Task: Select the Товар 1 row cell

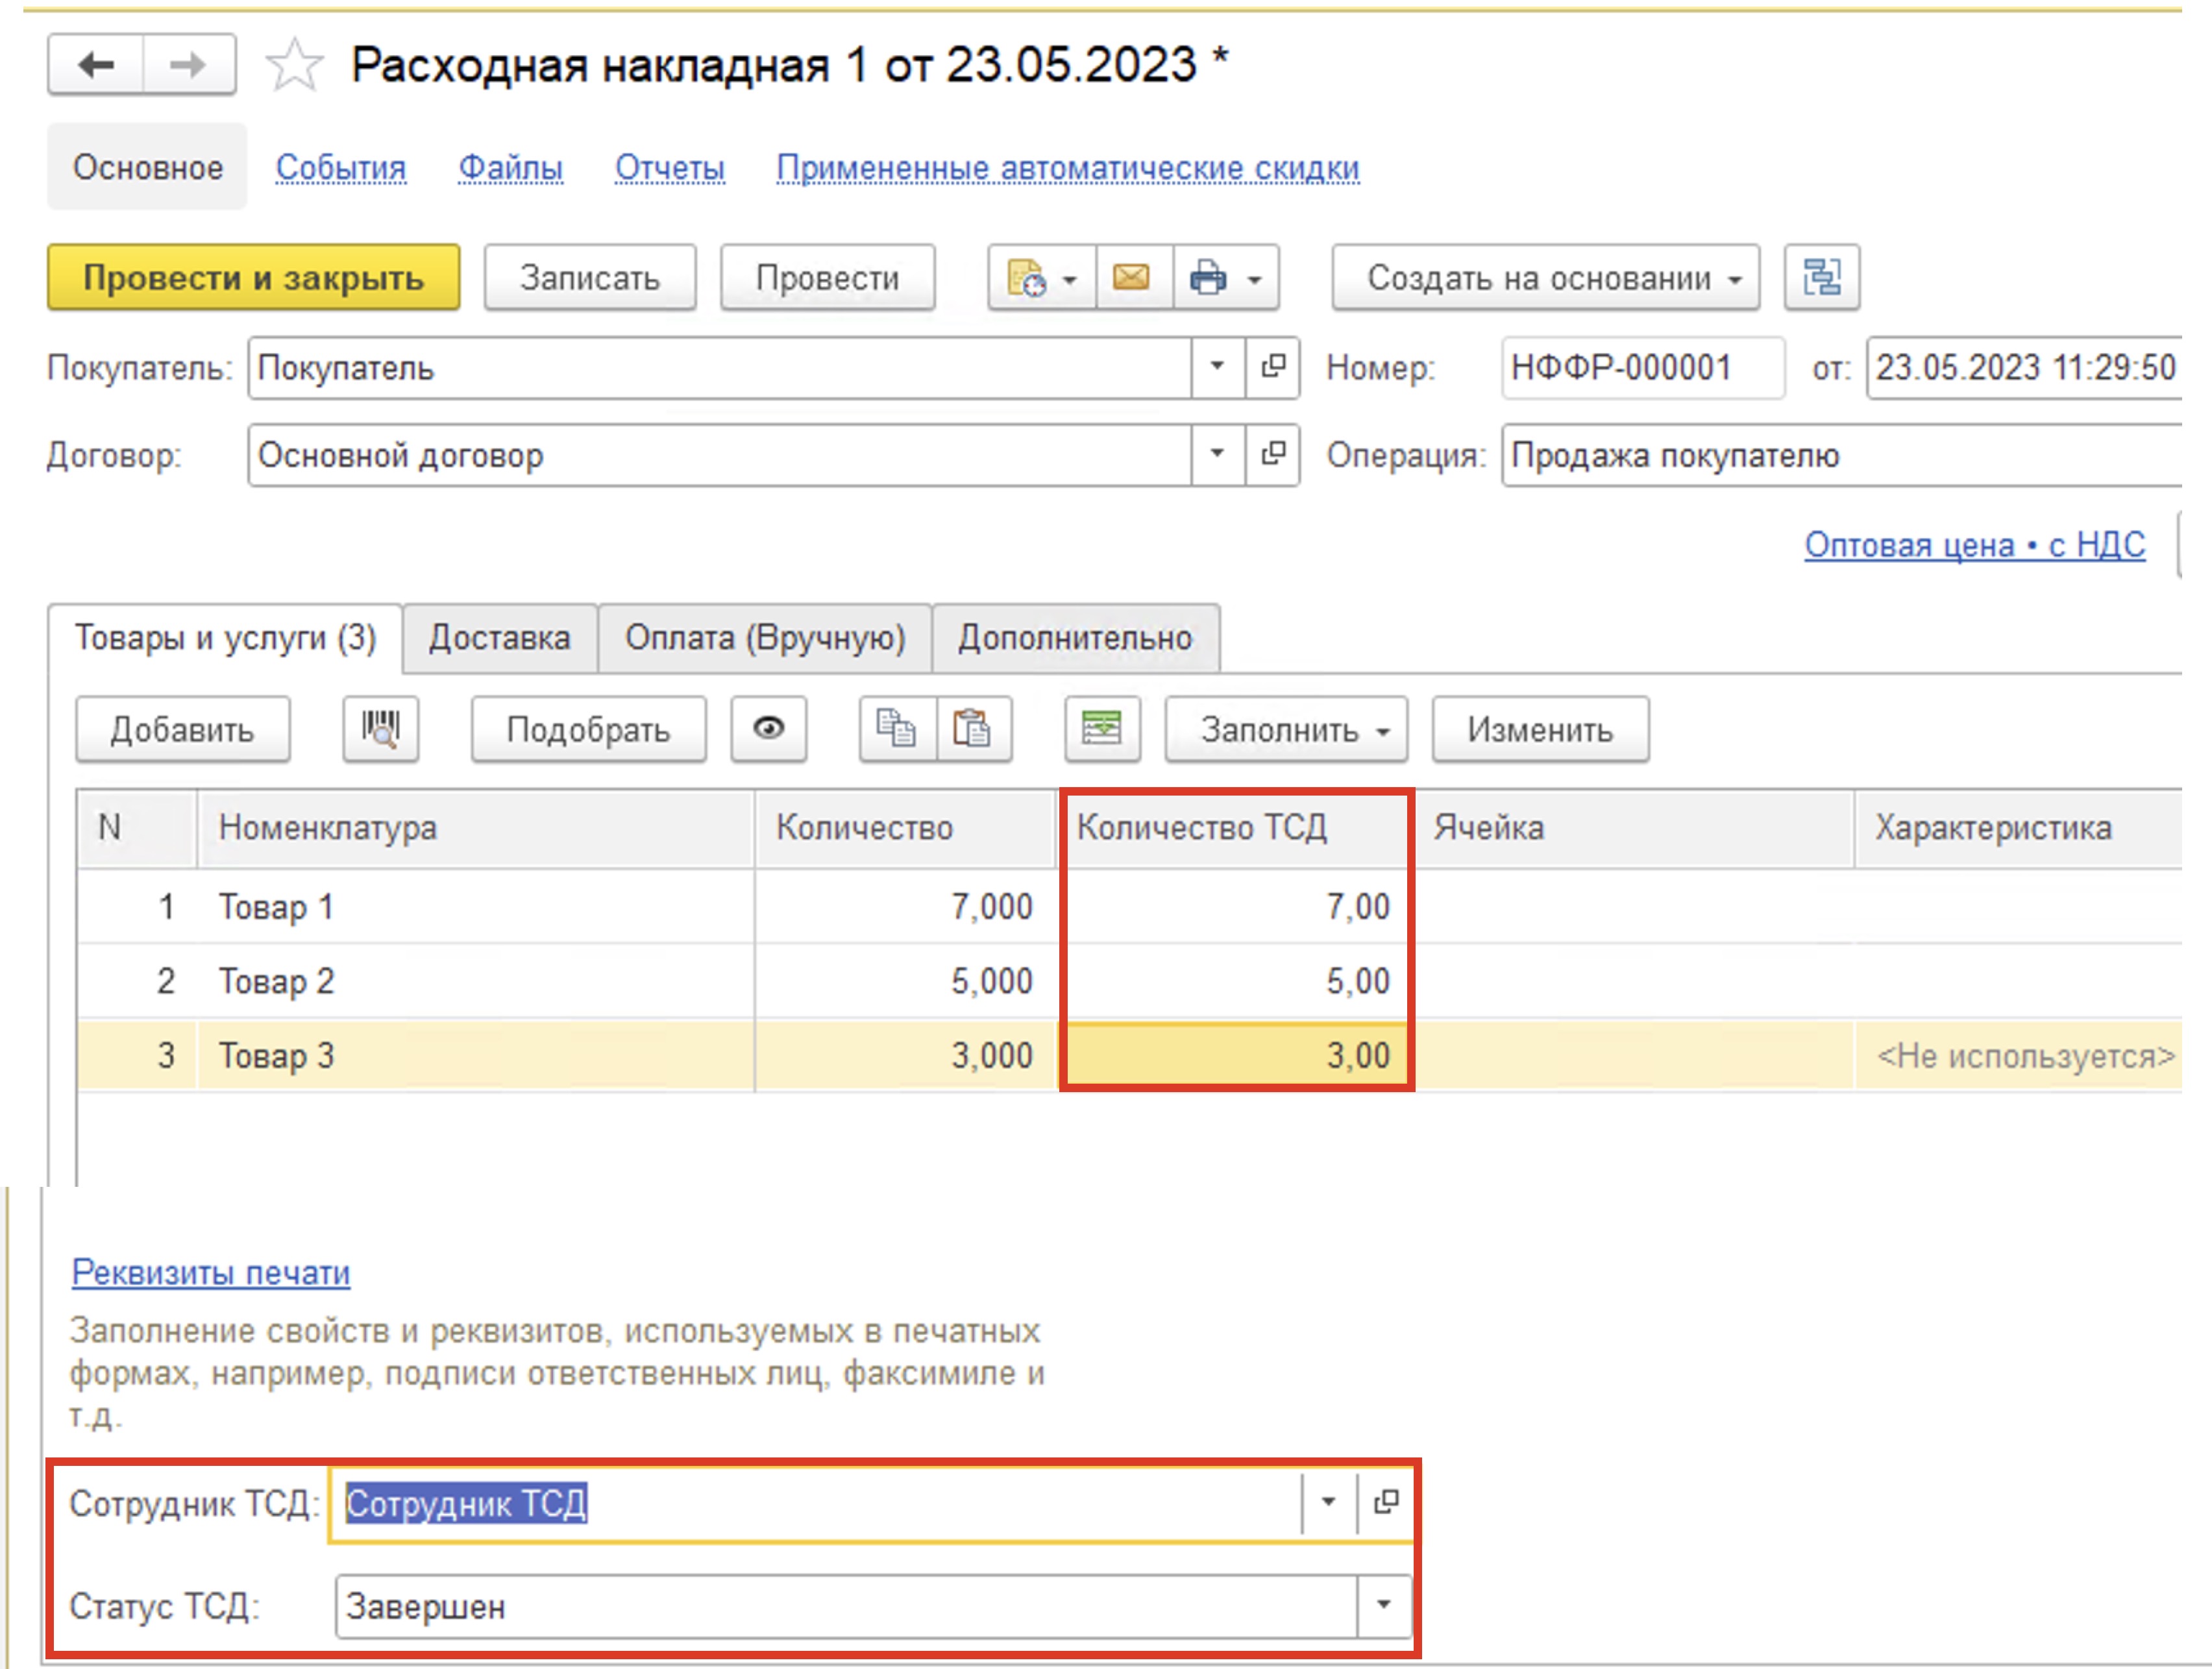Action: 476,906
